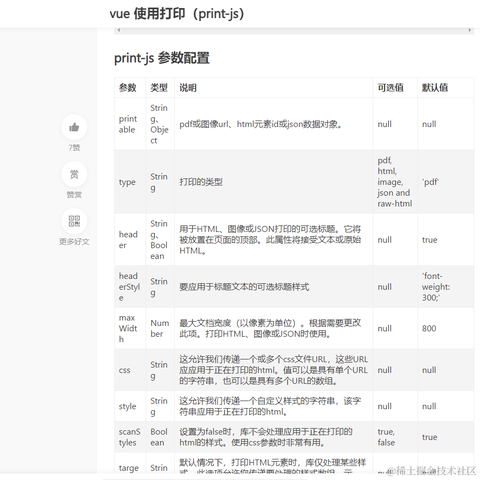The height and width of the screenshot is (480, 480).
Task: Click the 打印的类型 description cell
Action: 273,182
